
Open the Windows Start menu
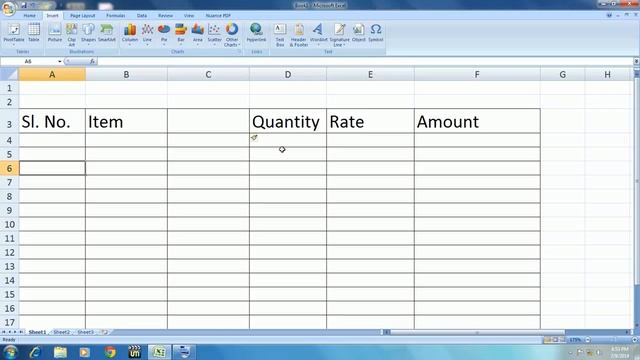tap(10, 352)
